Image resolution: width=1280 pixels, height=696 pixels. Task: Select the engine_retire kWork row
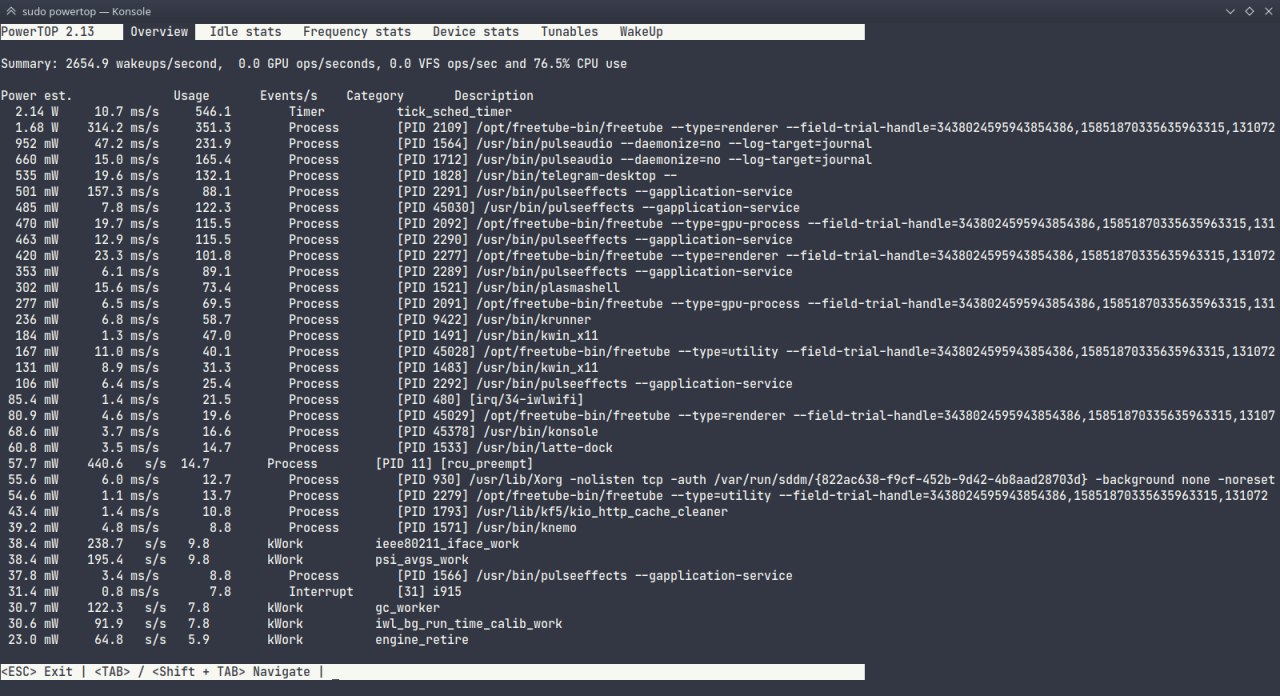pyautogui.click(x=238, y=640)
